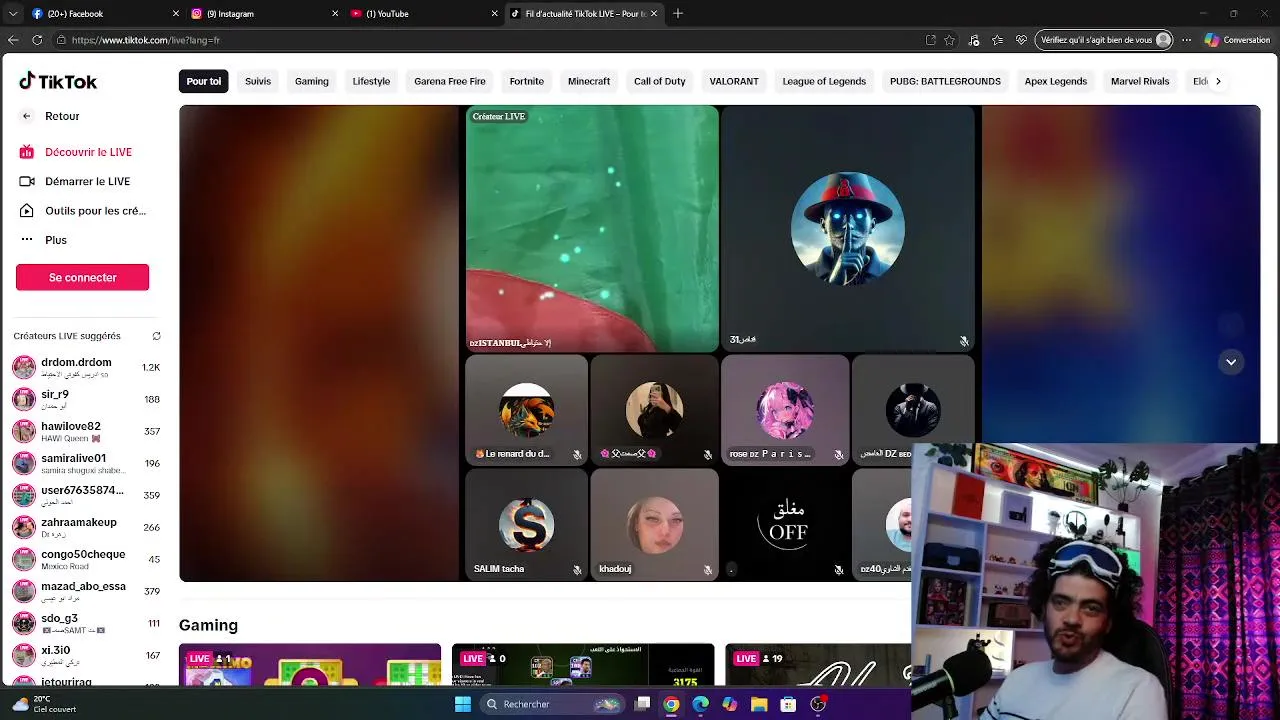The image size is (1280, 720).
Task: Click the khadouj guest tile
Action: tap(654, 525)
